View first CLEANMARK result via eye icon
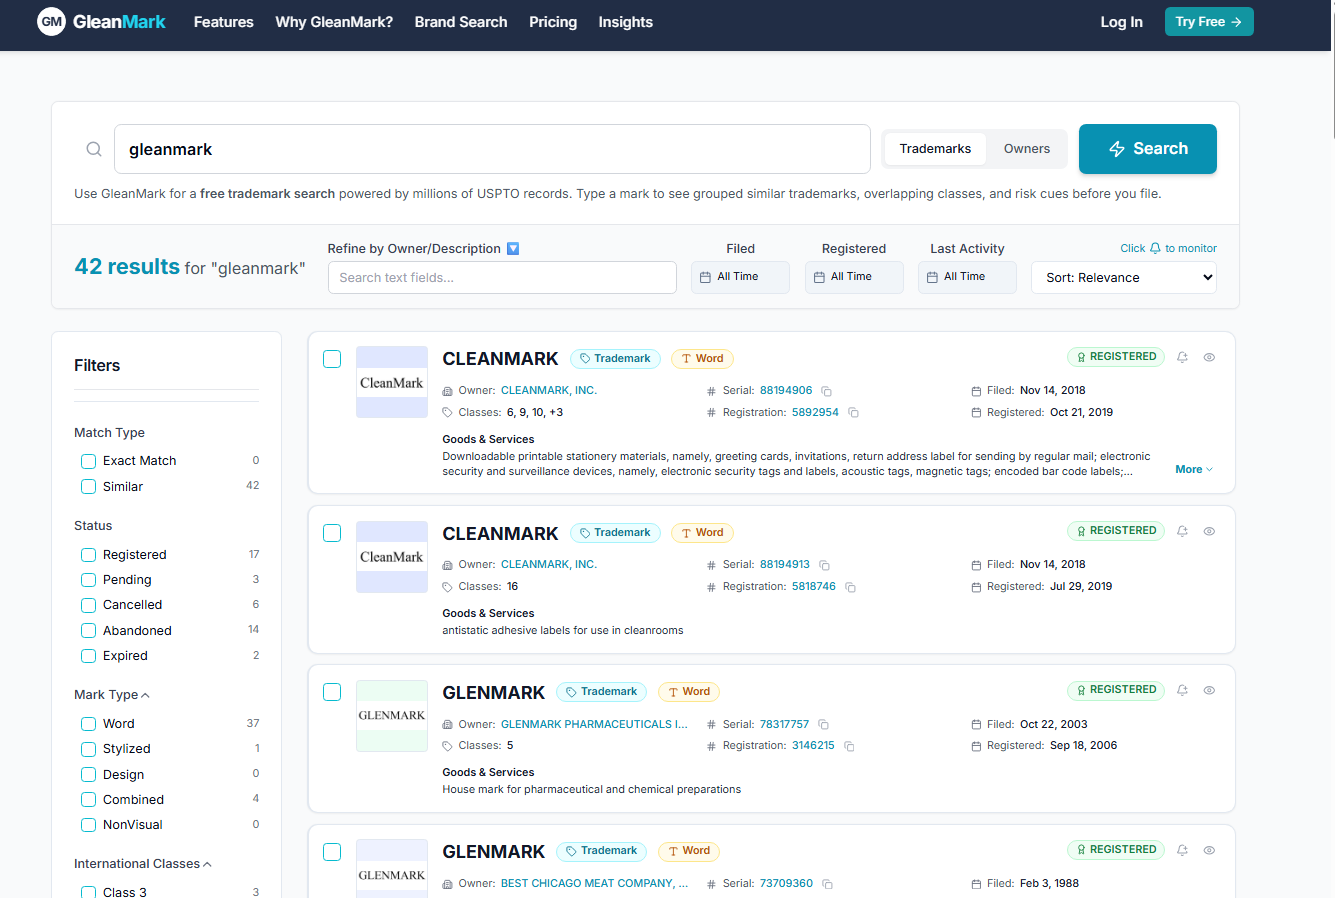The image size is (1335, 898). 1209,357
